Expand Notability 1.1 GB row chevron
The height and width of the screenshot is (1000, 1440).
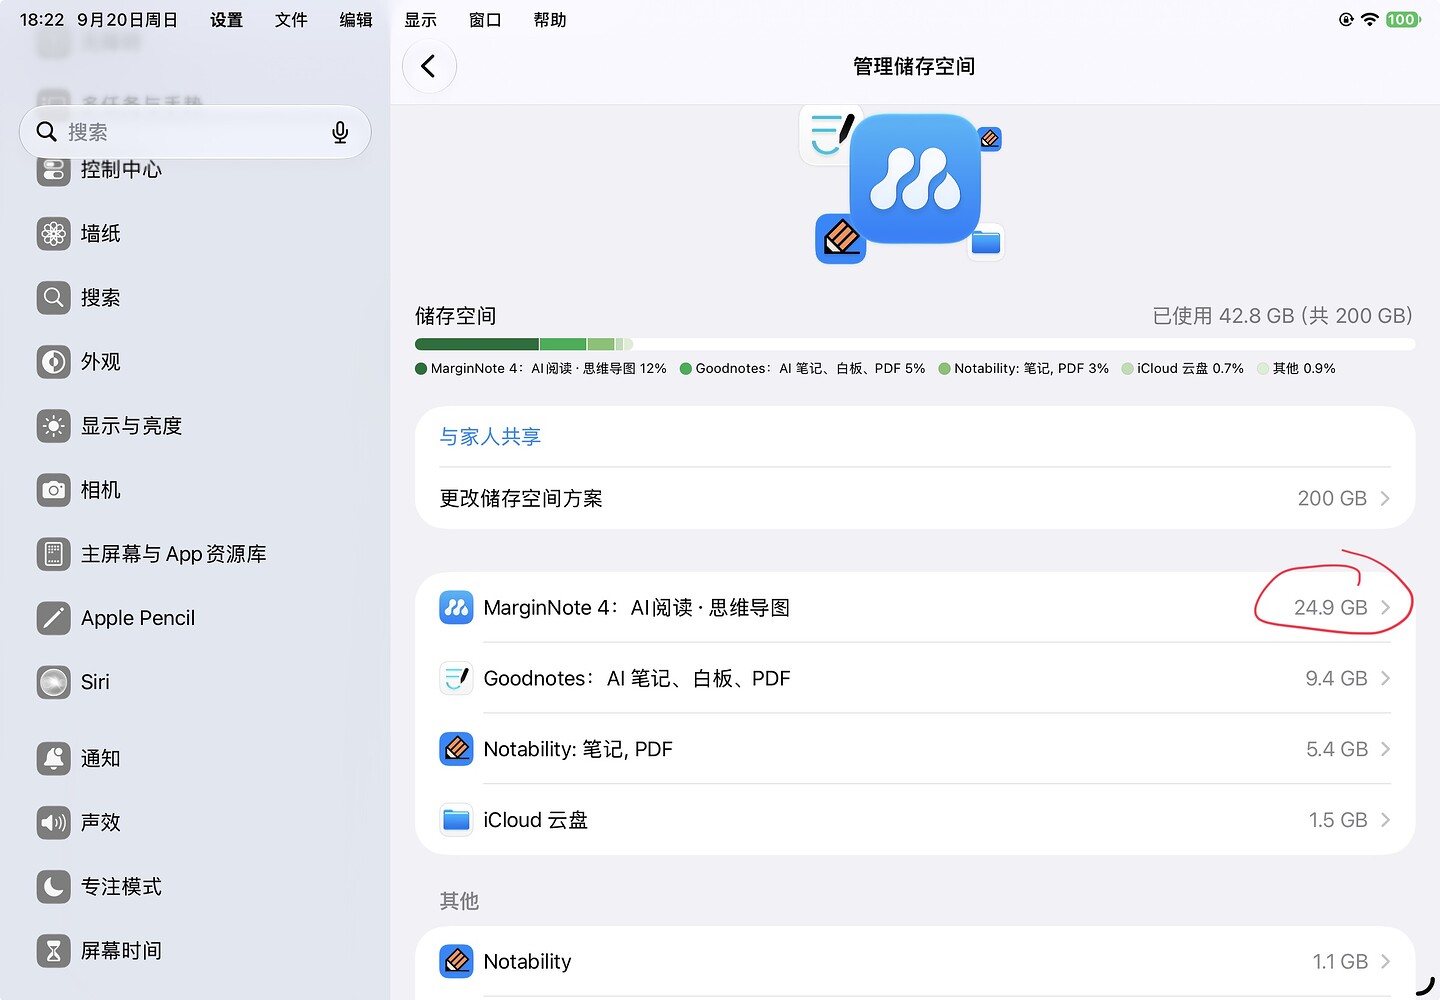(1385, 961)
